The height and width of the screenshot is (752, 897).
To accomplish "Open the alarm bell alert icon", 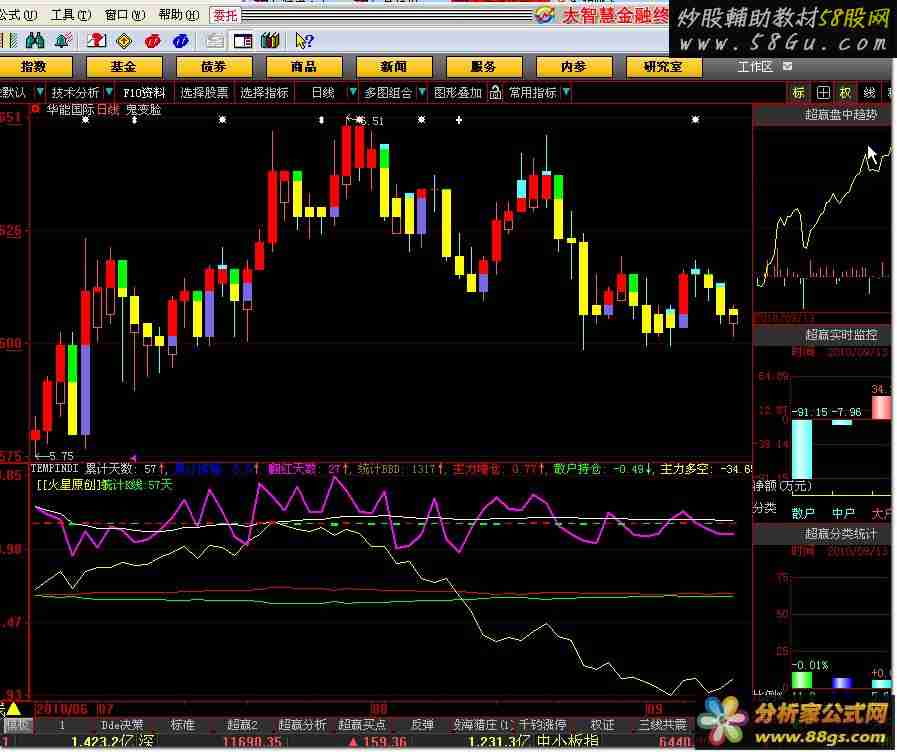I will [x=63, y=41].
